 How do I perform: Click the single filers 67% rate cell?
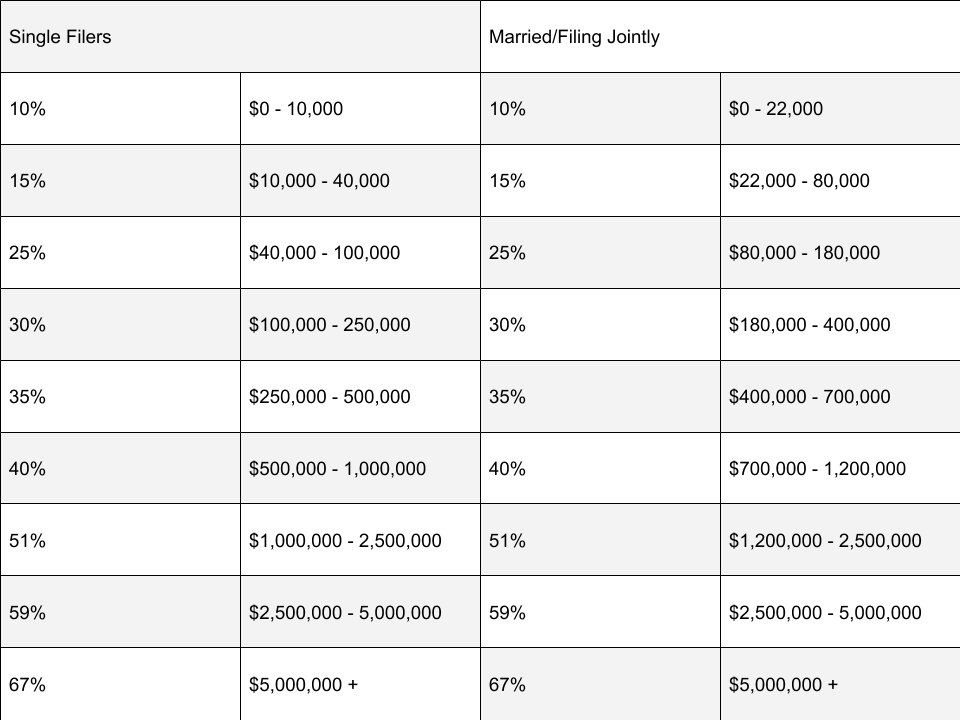[120, 685]
